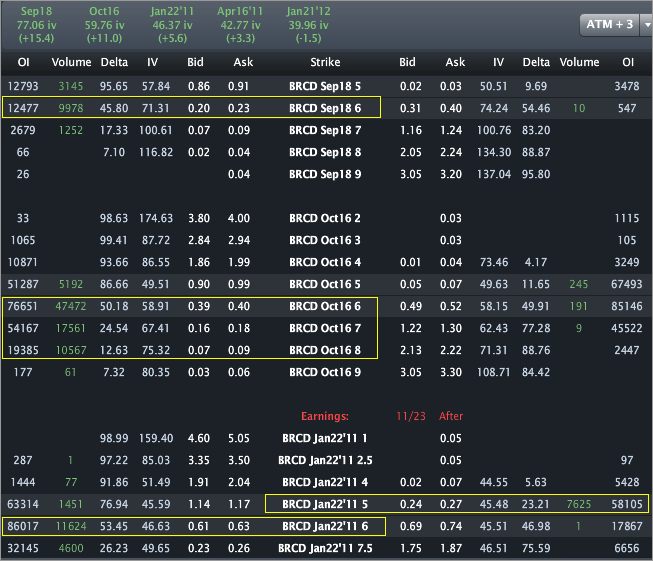
Task: Select the BRCD Oct16 9 strike
Action: [325, 372]
